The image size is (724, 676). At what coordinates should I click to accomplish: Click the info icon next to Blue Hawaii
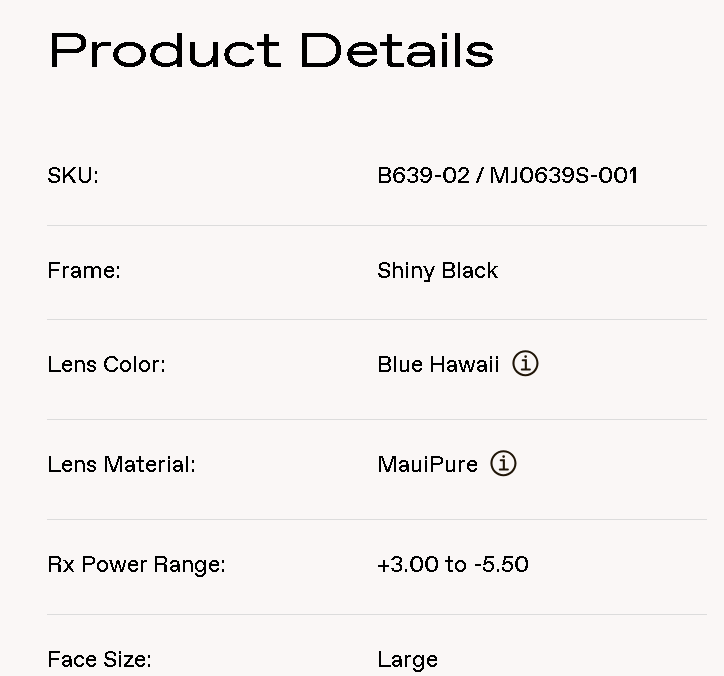525,364
